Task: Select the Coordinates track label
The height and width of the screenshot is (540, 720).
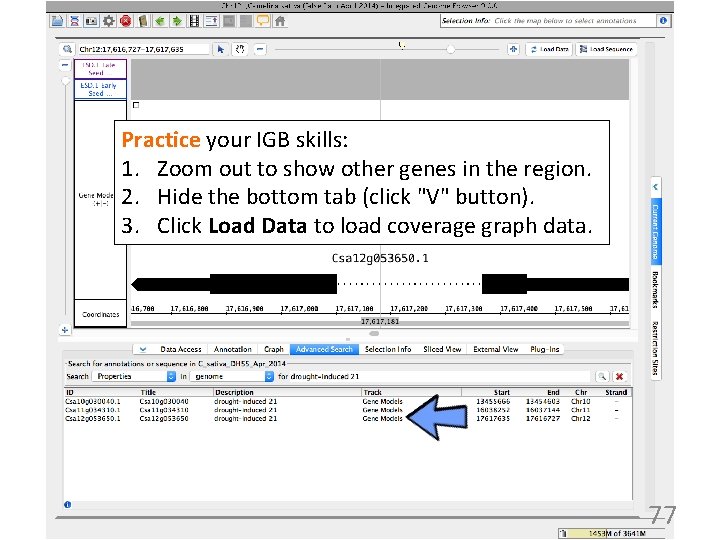Action: (x=100, y=314)
